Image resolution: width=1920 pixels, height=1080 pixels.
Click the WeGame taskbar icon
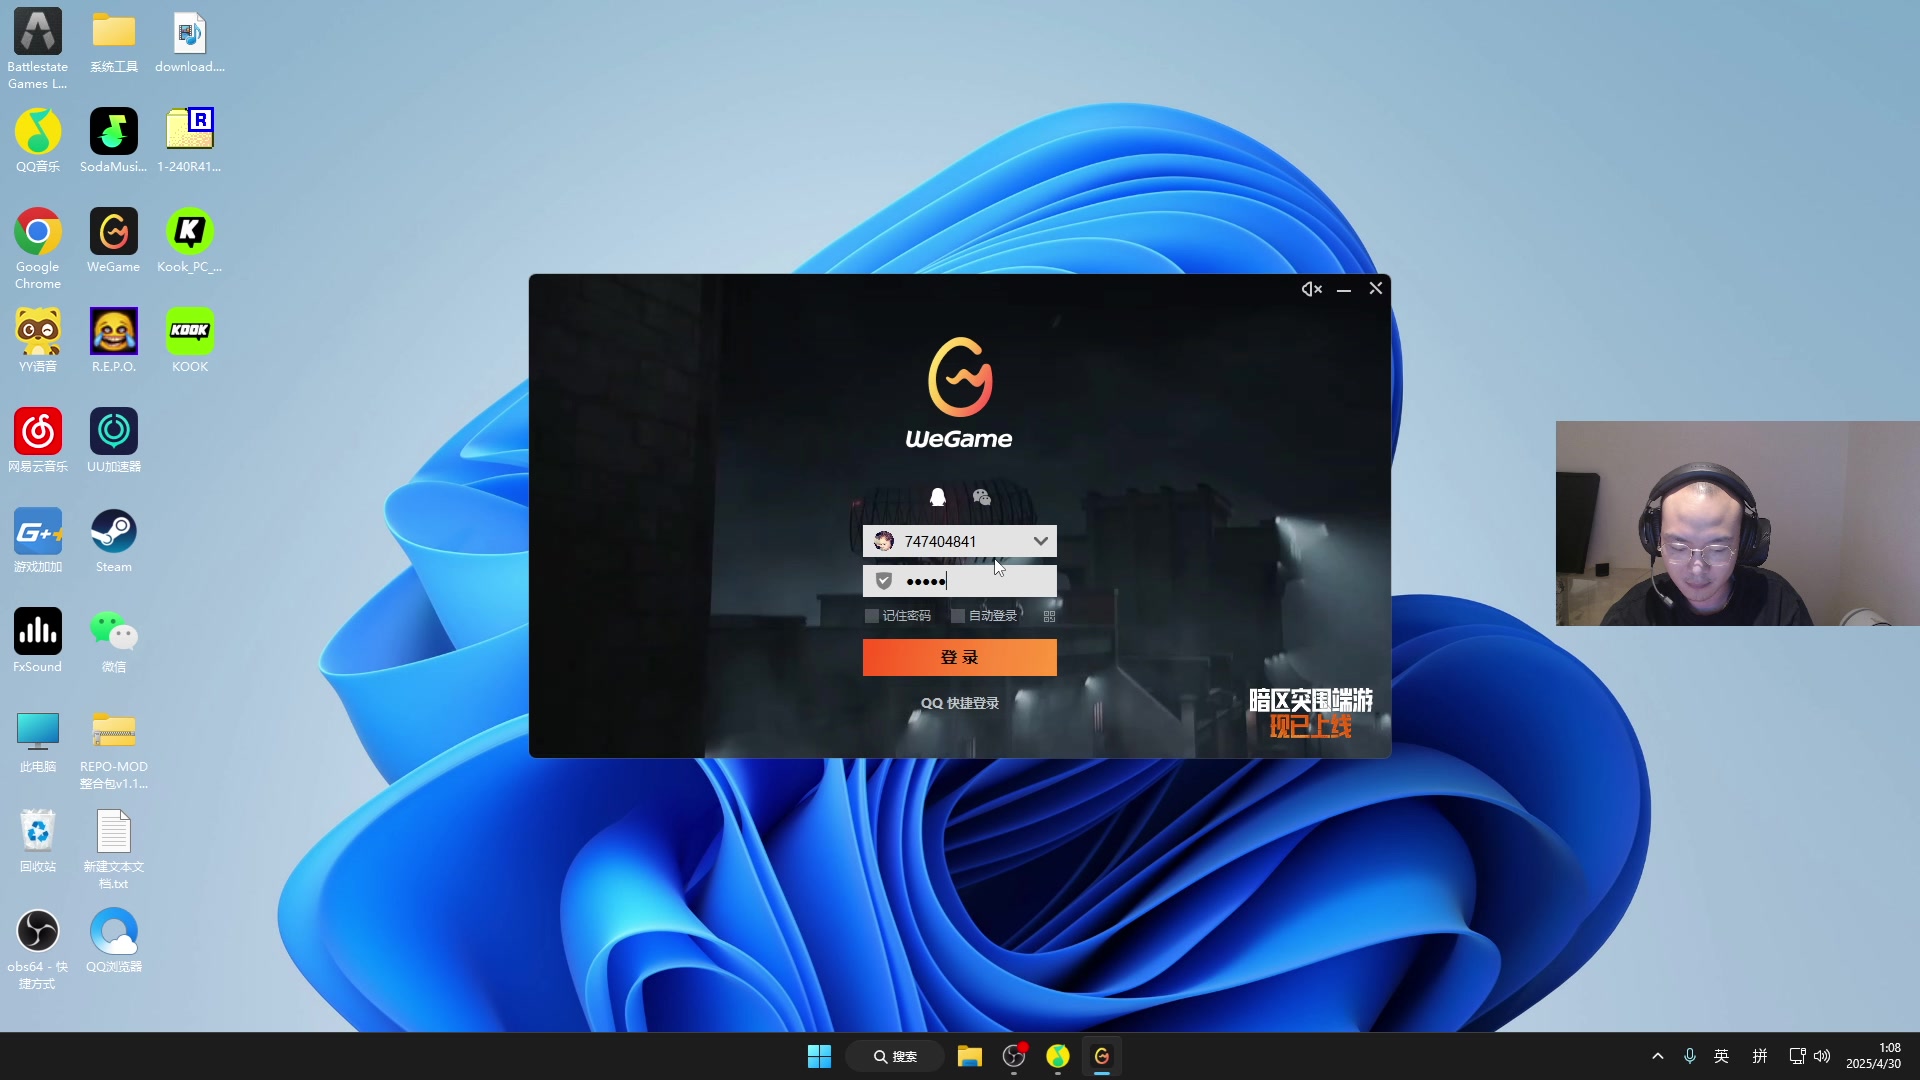coord(1102,1056)
